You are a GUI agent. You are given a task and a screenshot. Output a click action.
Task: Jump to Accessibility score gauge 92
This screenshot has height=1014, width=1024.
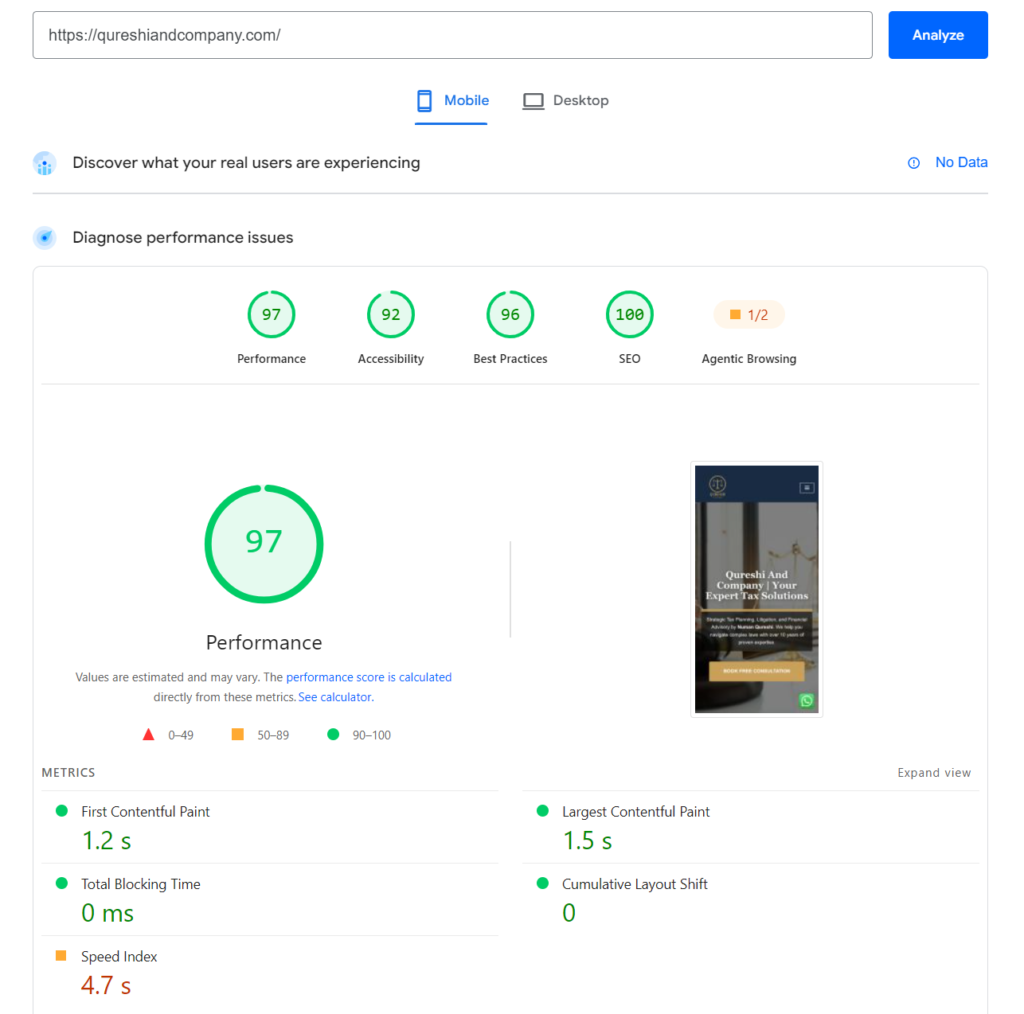point(391,315)
